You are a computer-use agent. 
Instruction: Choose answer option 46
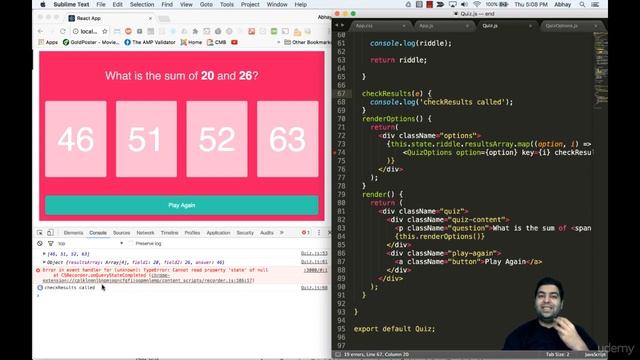pos(76,139)
